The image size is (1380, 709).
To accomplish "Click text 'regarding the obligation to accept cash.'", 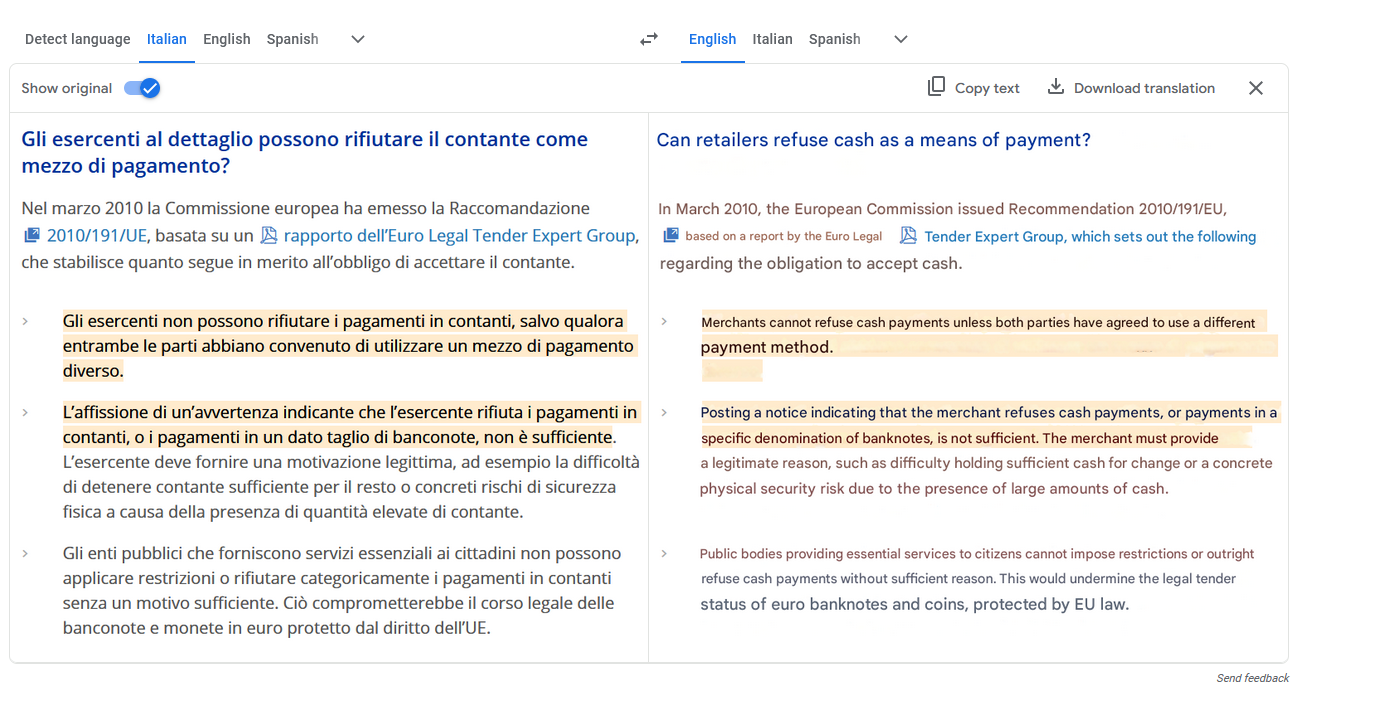I will tap(811, 264).
